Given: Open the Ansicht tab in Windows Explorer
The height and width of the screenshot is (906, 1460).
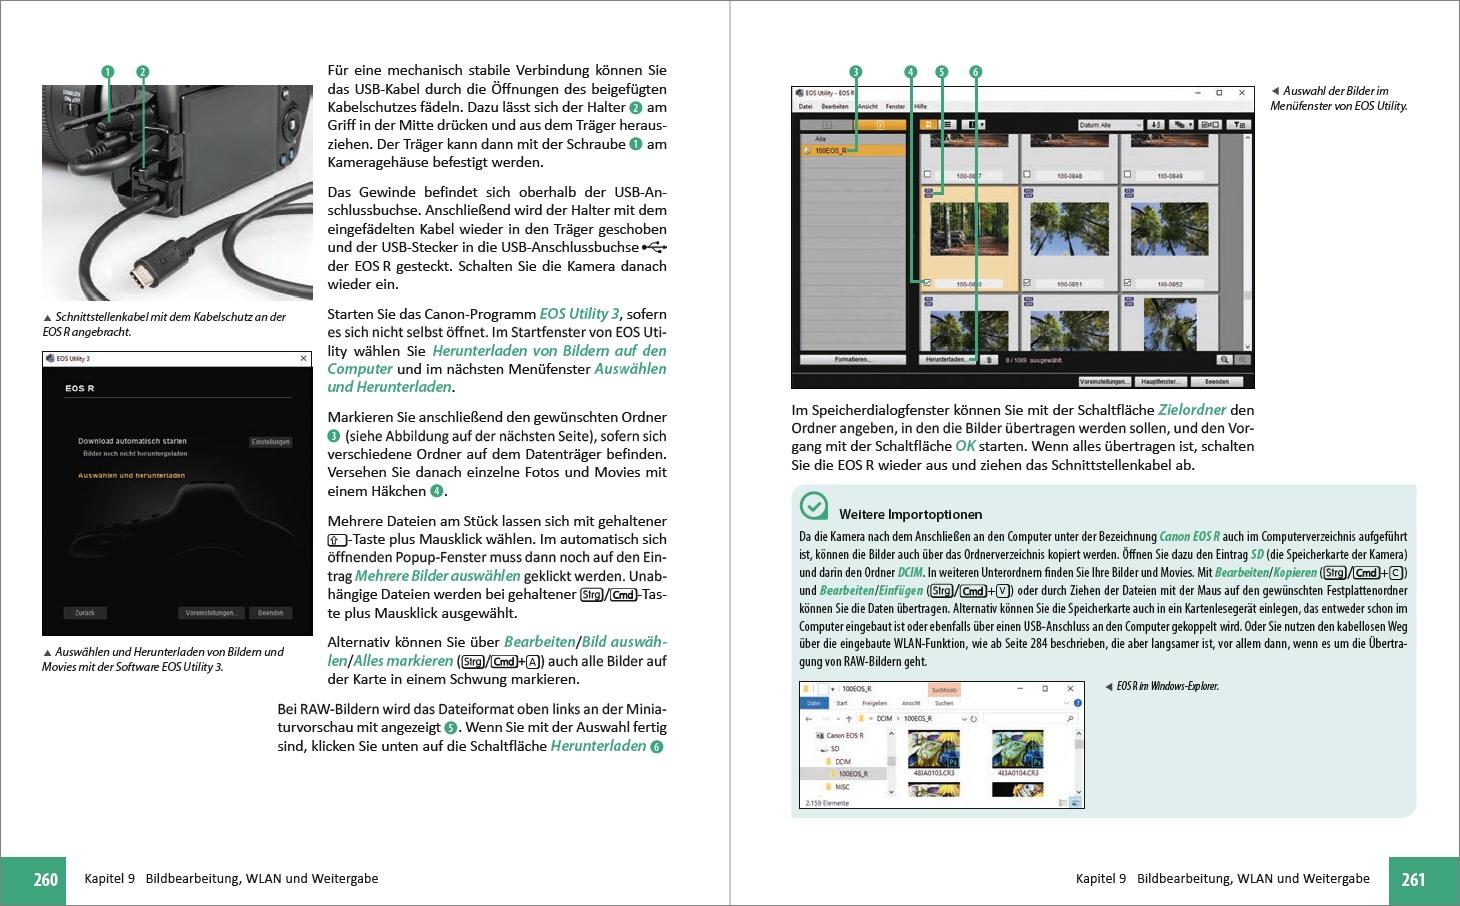Looking at the screenshot, I should [x=911, y=703].
